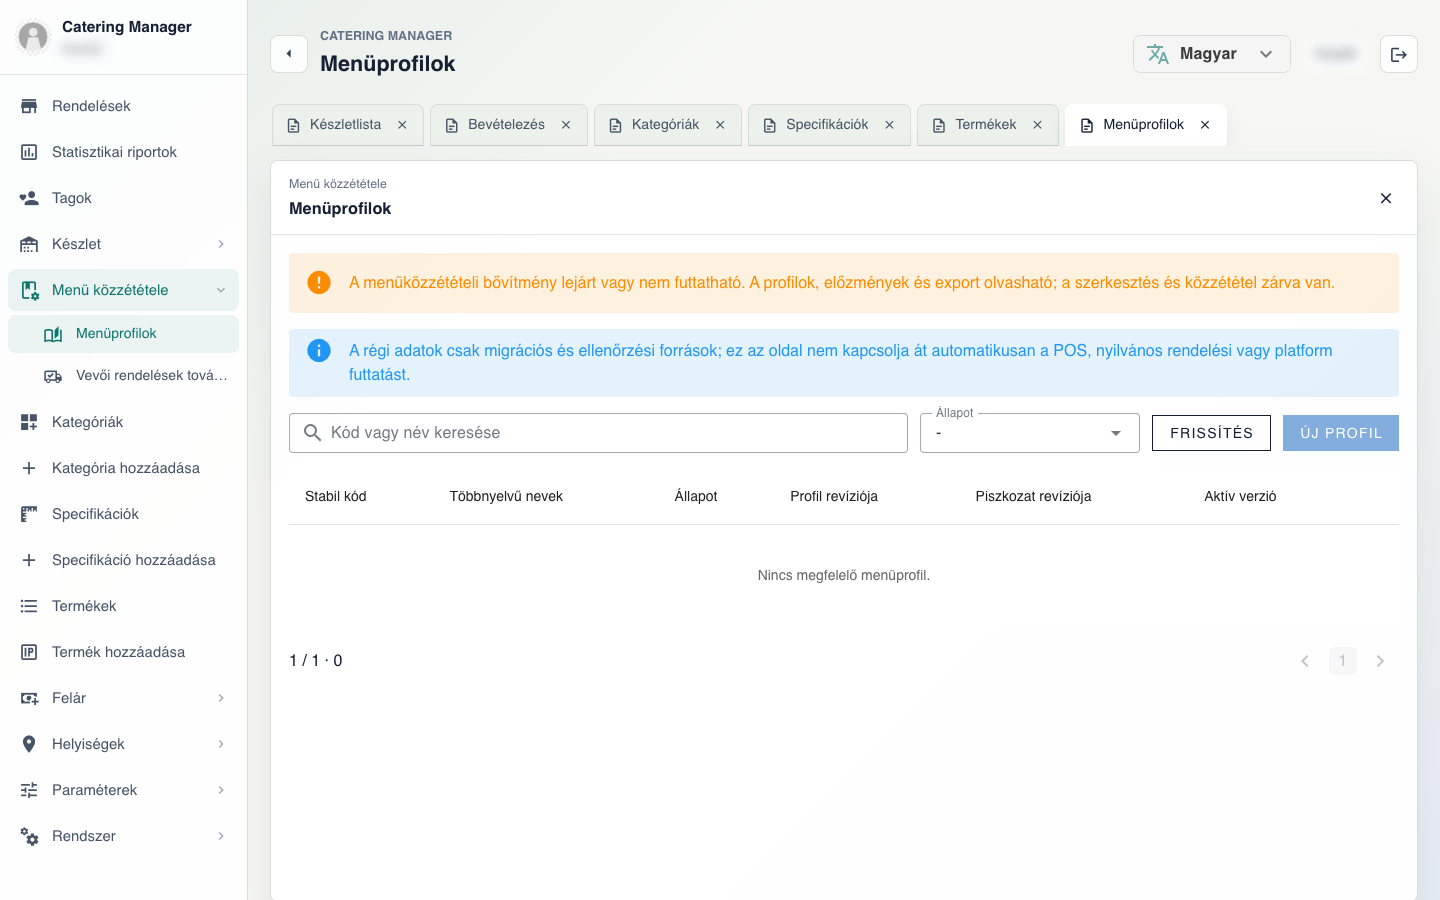Click the Termékek list icon in sidebar
This screenshot has height=900, width=1440.
click(x=29, y=606)
